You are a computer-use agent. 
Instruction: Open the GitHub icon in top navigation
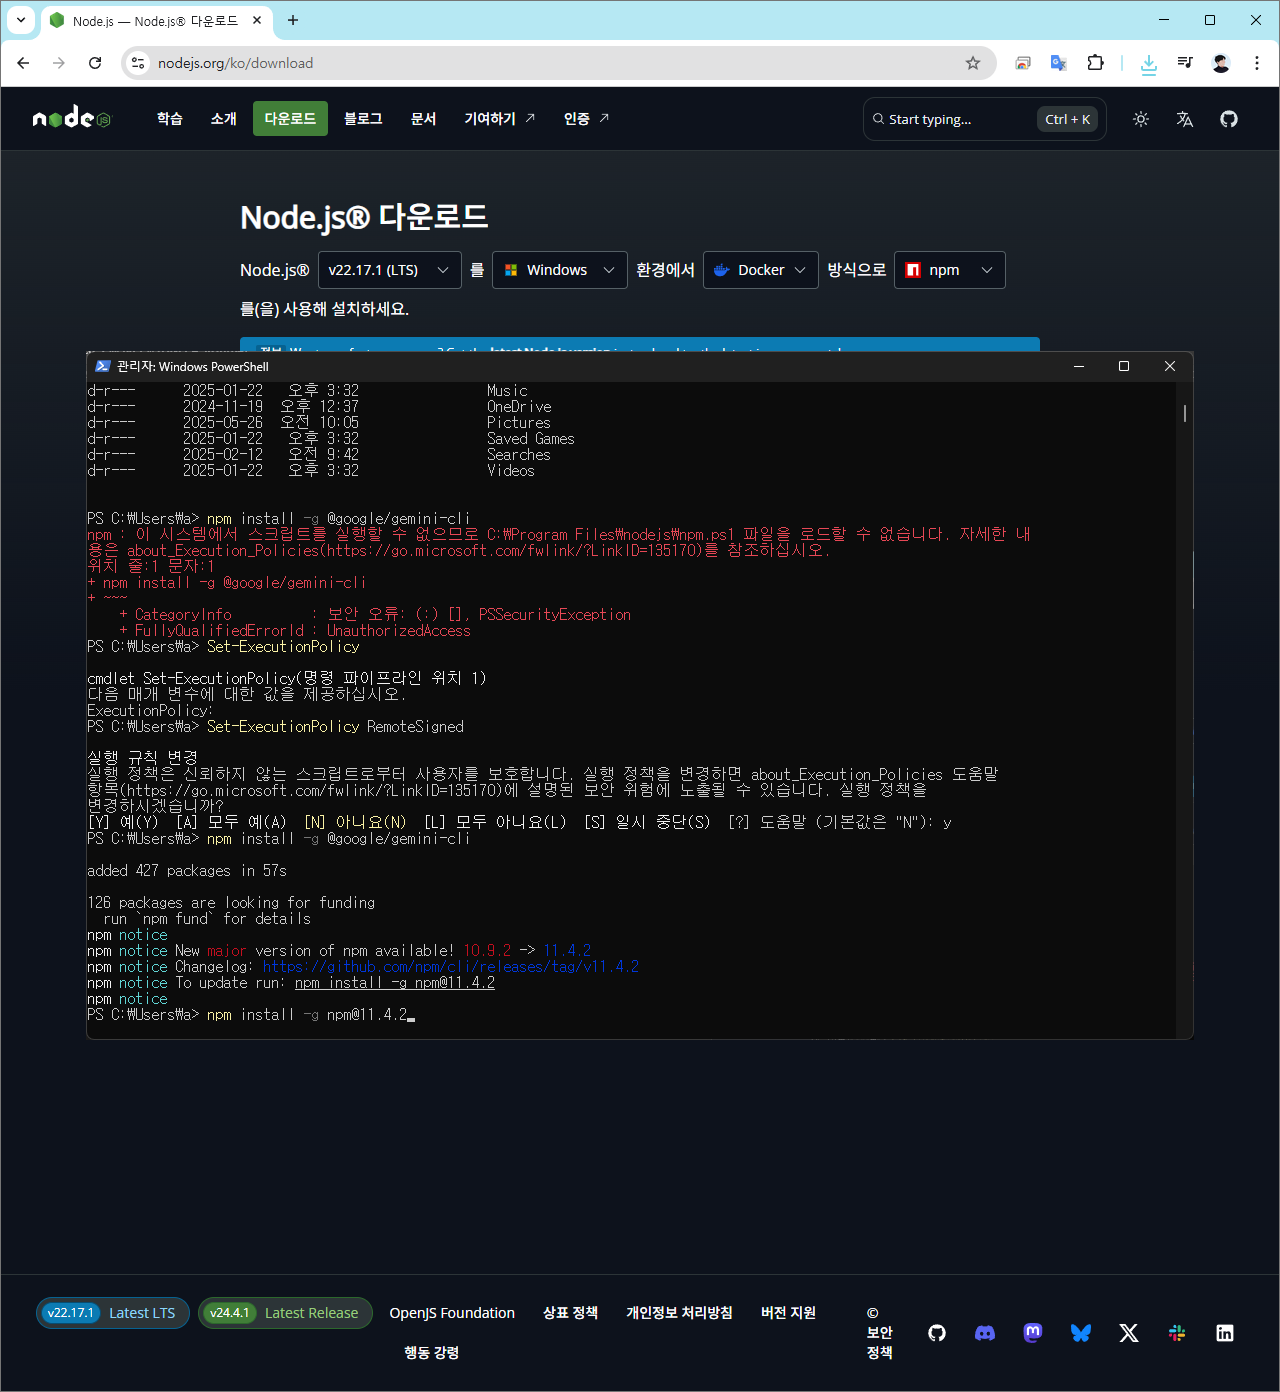pyautogui.click(x=1229, y=119)
